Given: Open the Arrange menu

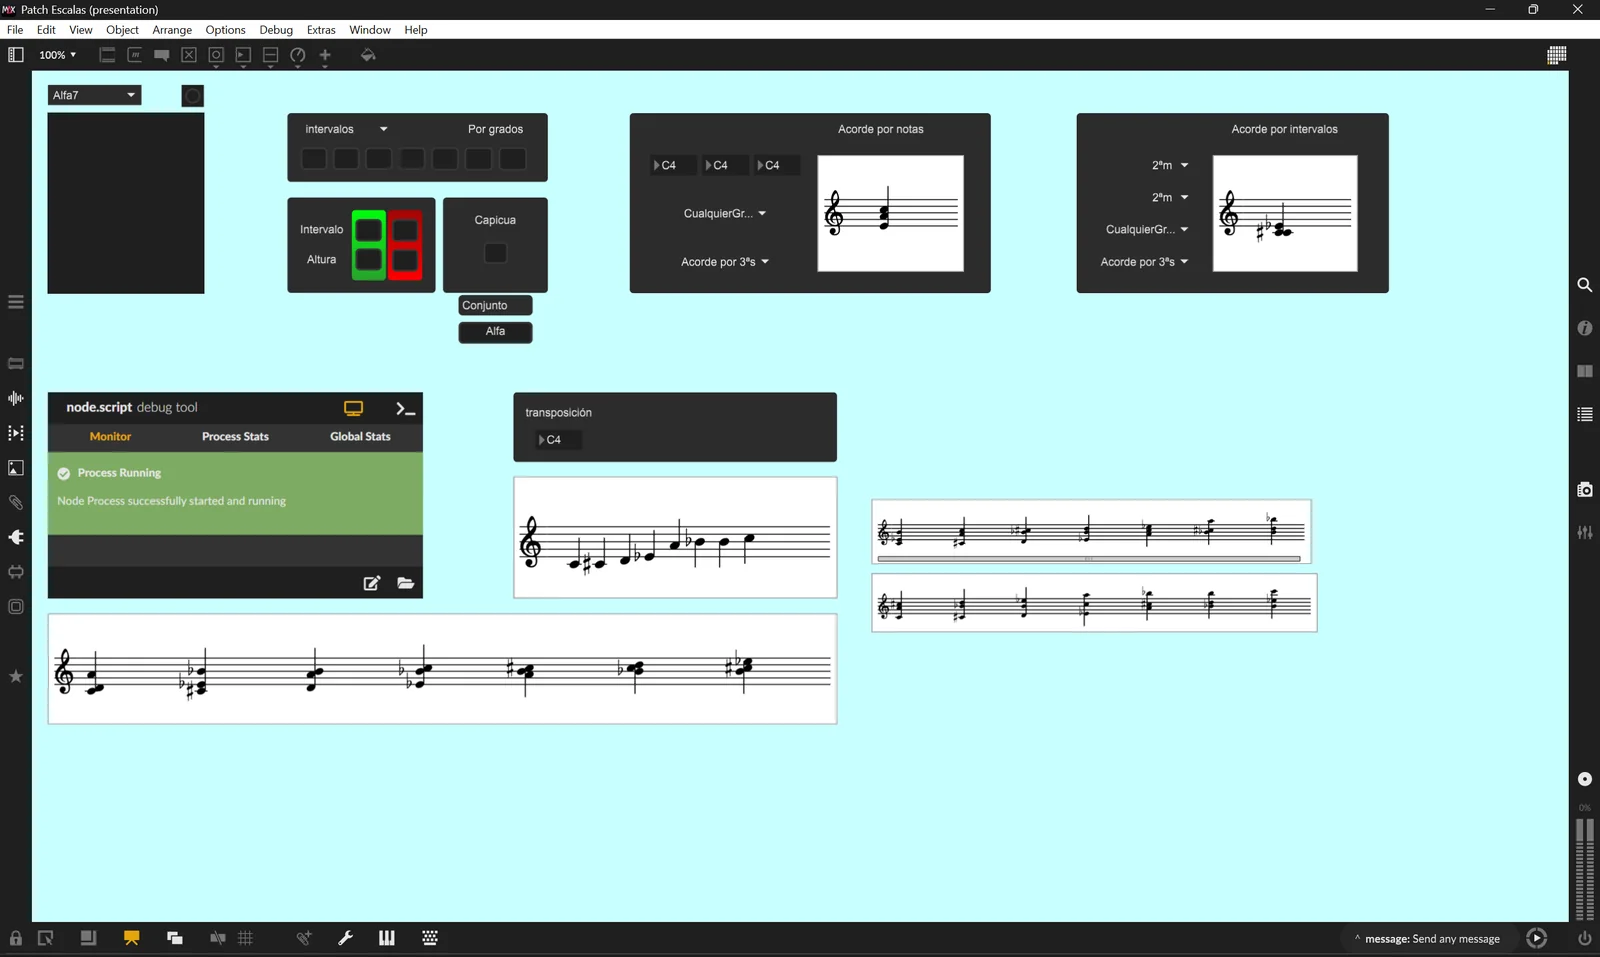Looking at the screenshot, I should [x=172, y=30].
